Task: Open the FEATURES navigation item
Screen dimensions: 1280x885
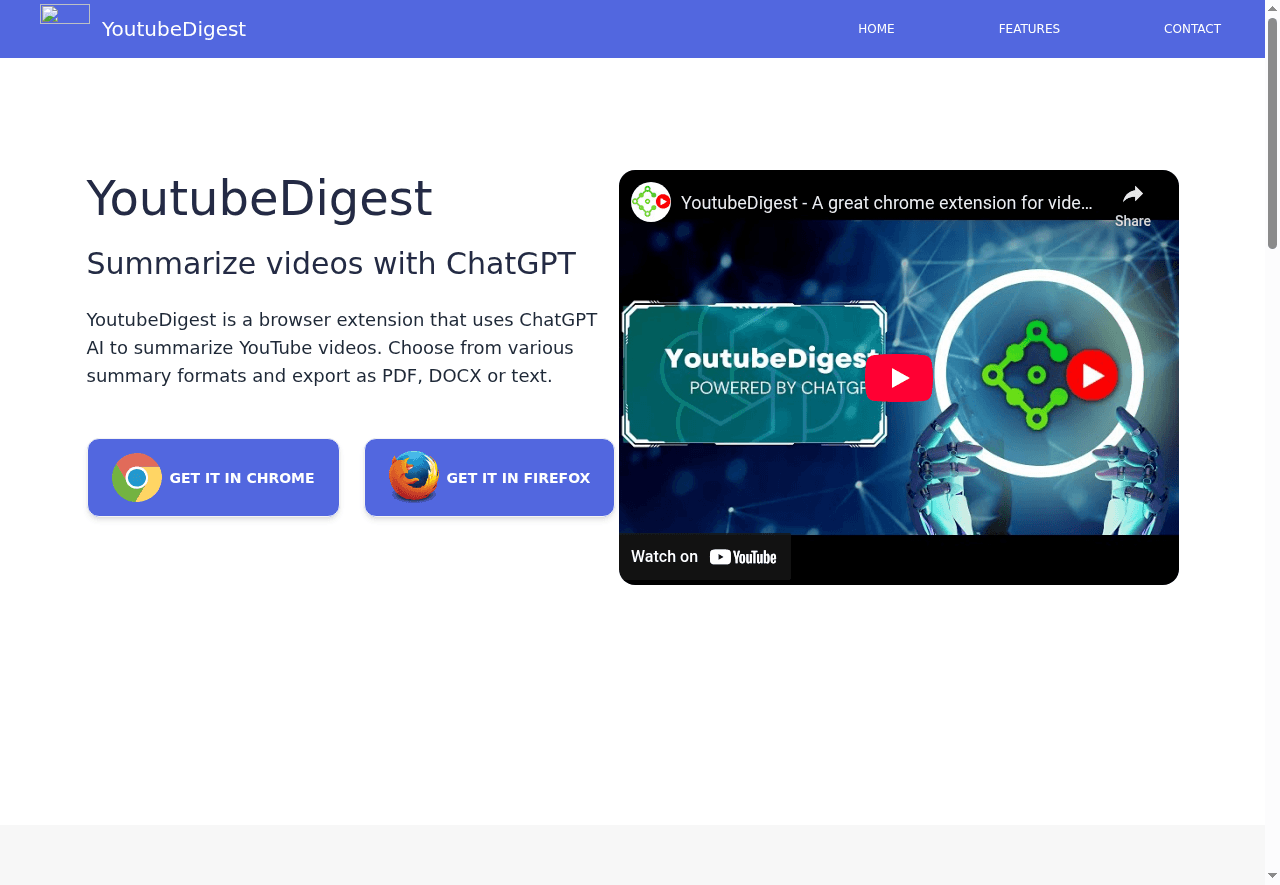Action: coord(1029,29)
